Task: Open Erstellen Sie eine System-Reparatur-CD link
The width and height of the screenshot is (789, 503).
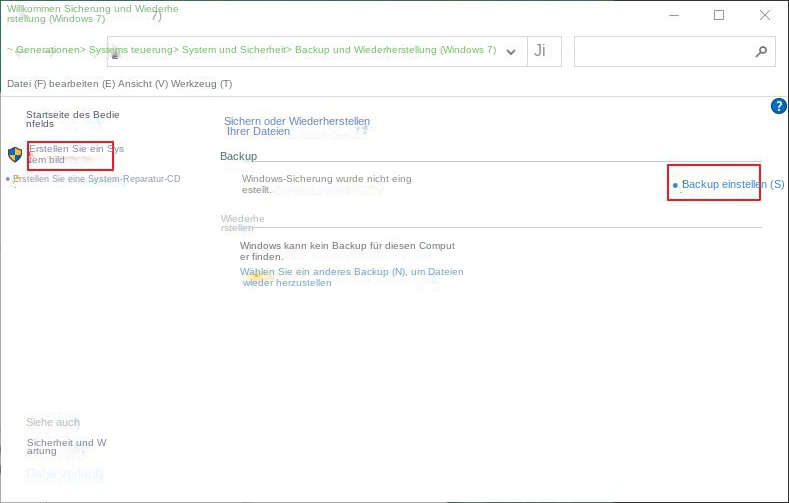Action: pos(96,179)
